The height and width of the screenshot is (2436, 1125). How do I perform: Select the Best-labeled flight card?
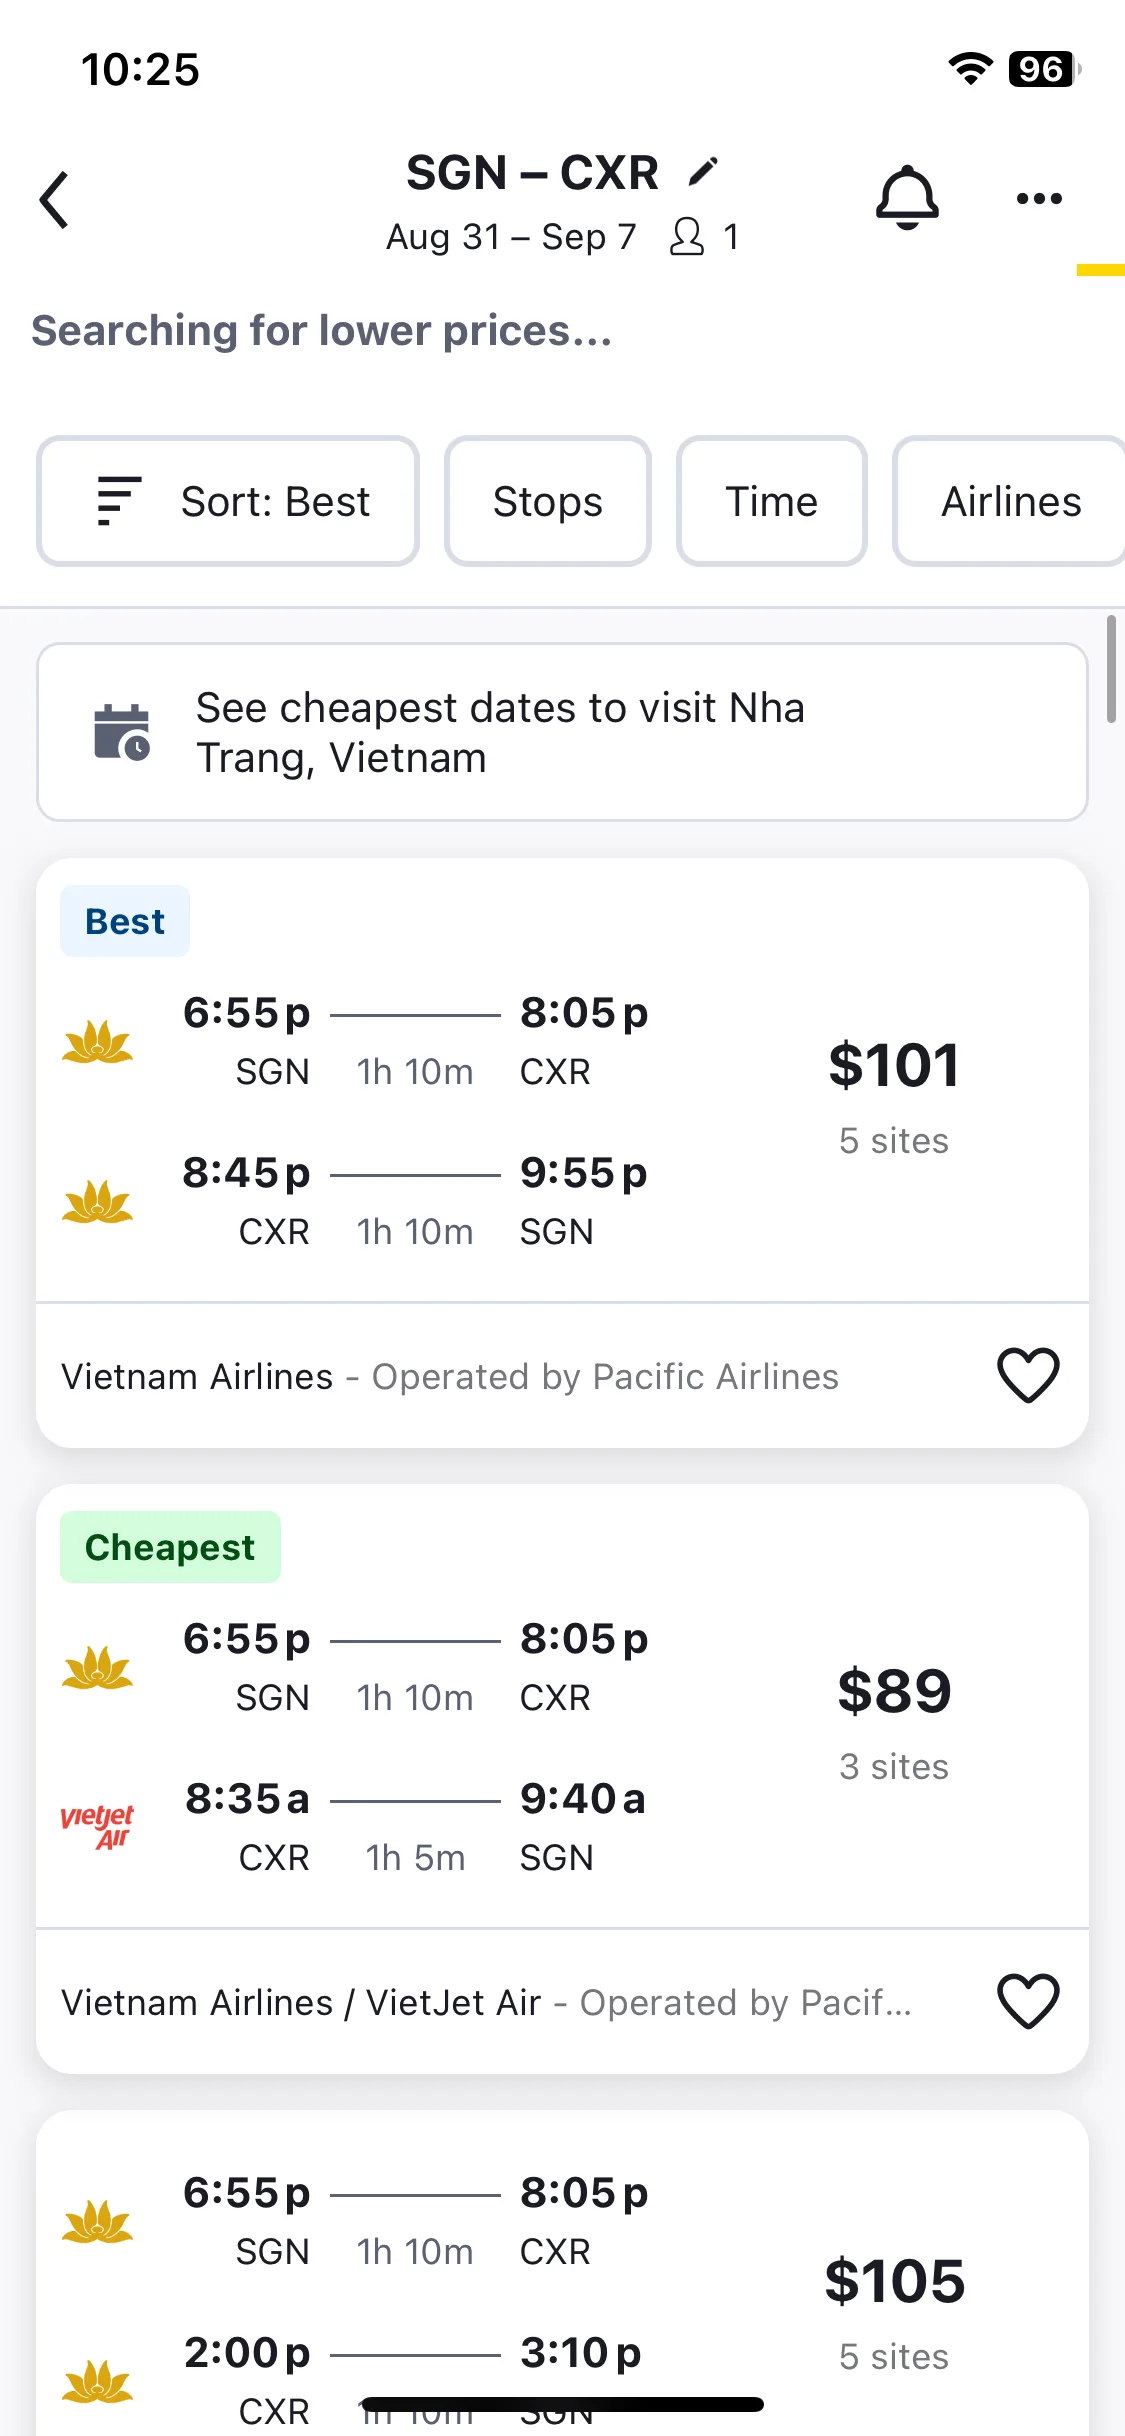[562, 1152]
